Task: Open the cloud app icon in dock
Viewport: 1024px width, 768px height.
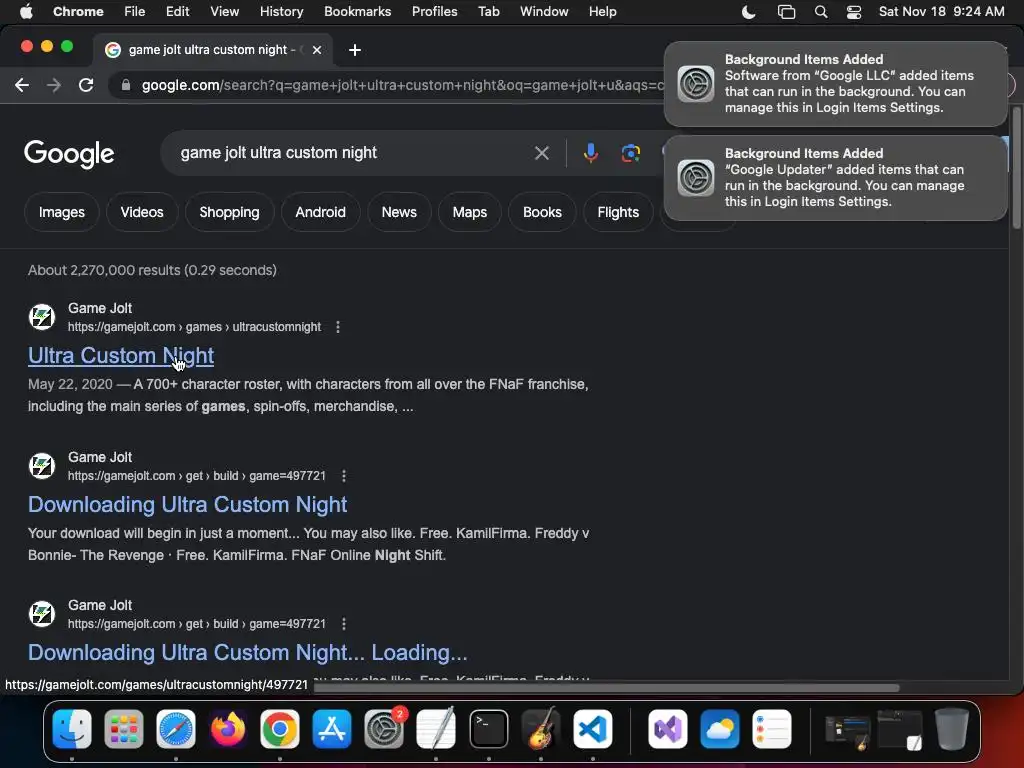Action: tap(720, 729)
